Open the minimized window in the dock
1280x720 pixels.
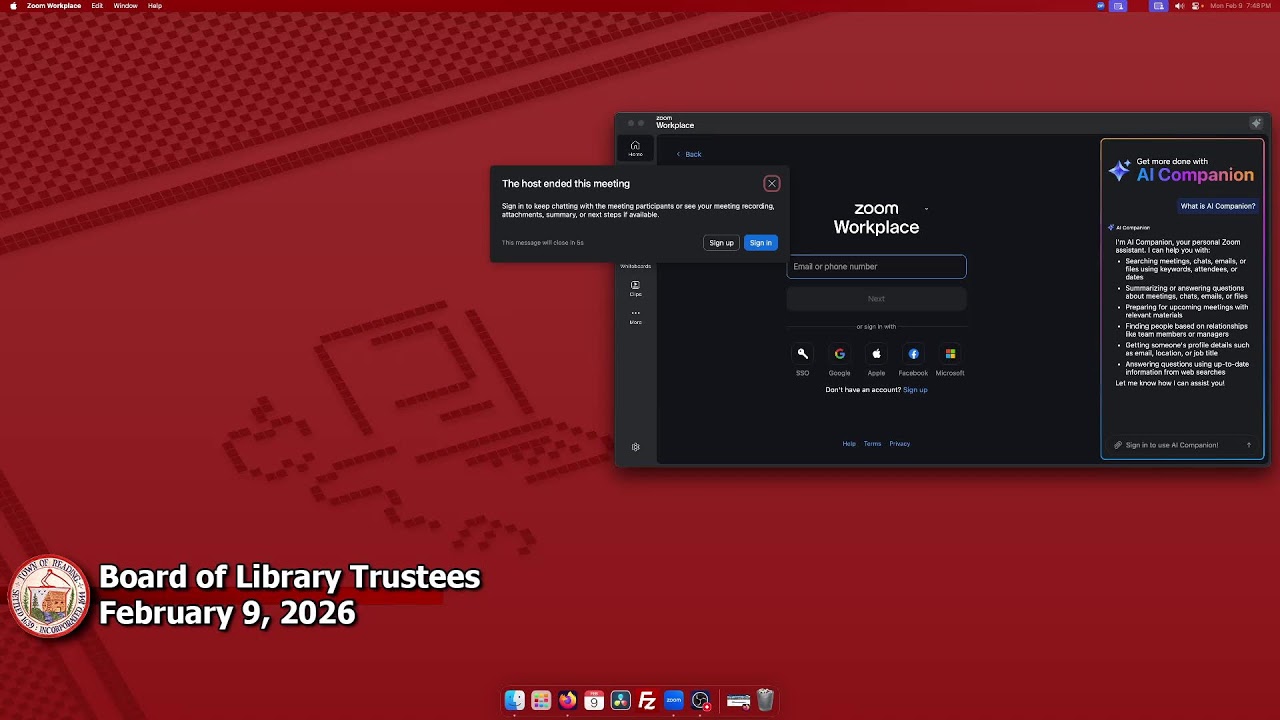[738, 701]
